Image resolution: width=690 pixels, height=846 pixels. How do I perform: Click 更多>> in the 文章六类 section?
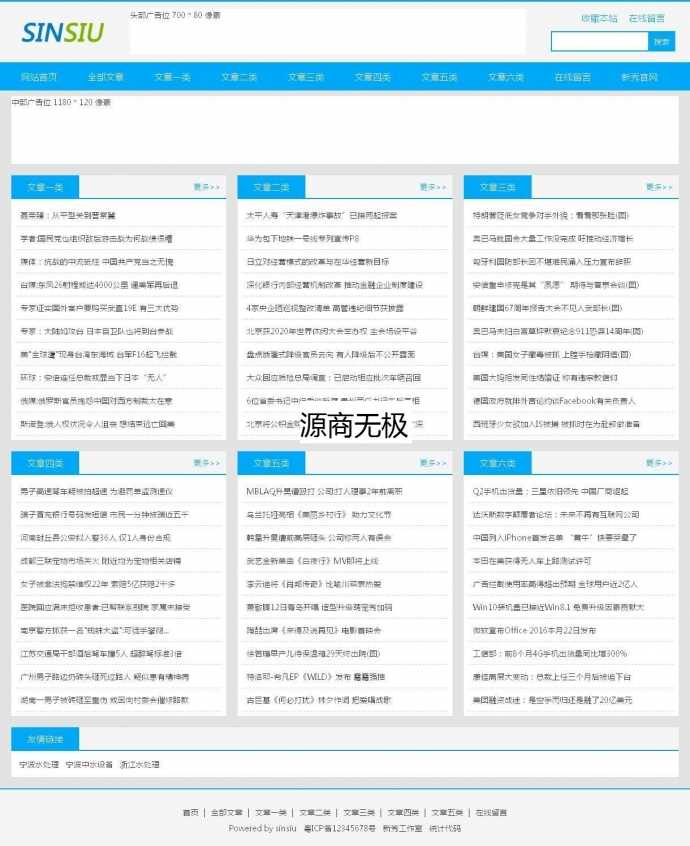[659, 463]
